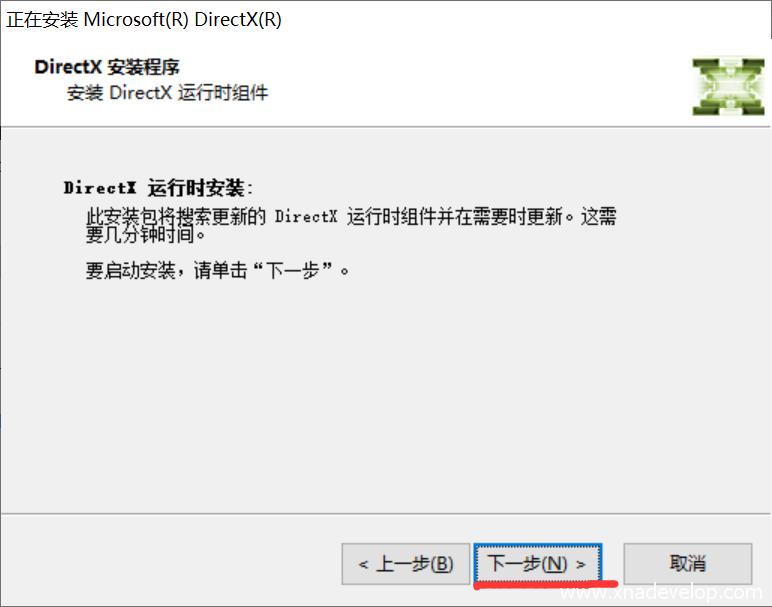This screenshot has width=772, height=607.
Task: Click the left arrow on 上一步 button
Action: [x=363, y=564]
